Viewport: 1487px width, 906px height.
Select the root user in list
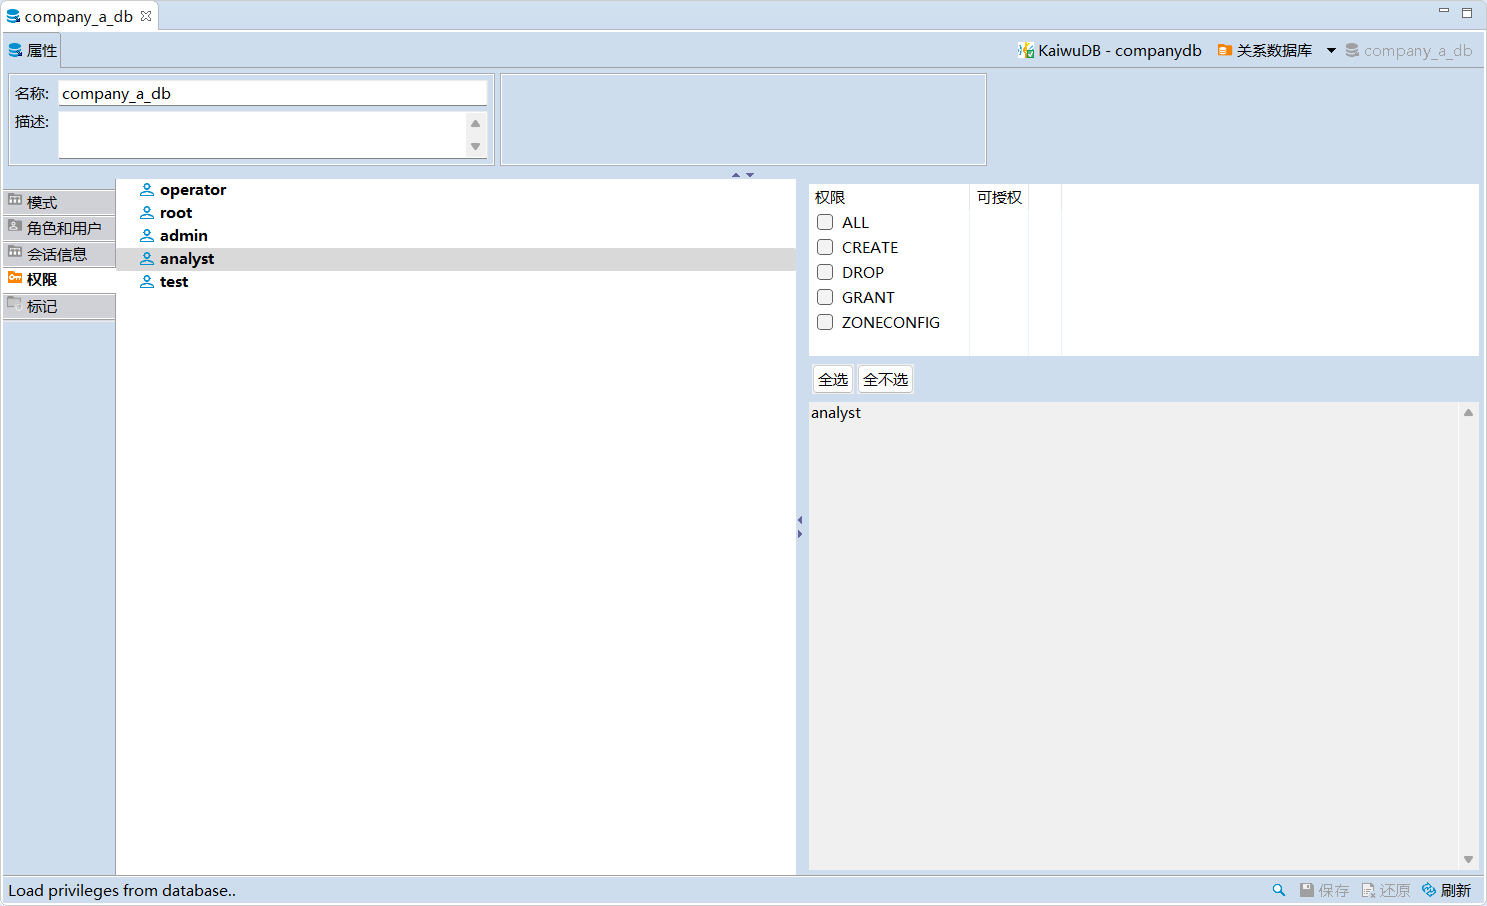tap(176, 213)
